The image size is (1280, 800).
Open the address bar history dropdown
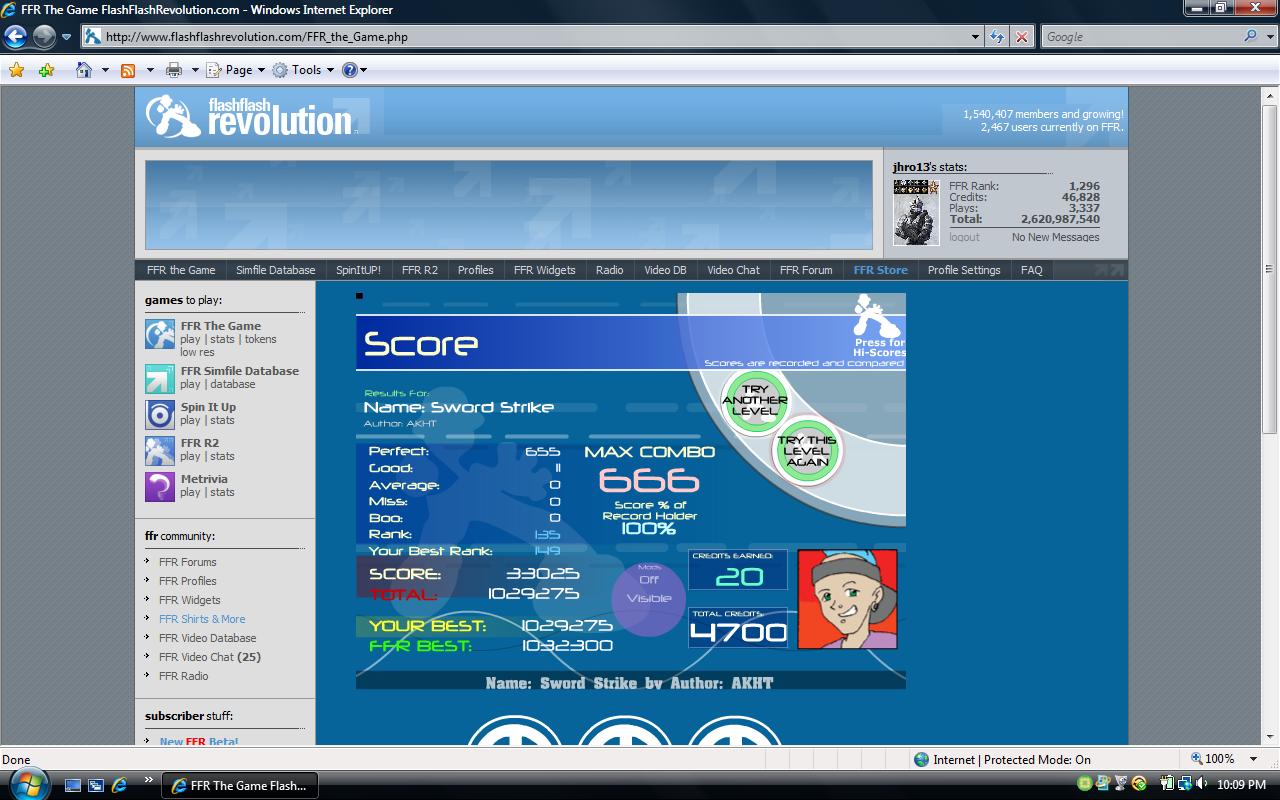pyautogui.click(x=976, y=37)
